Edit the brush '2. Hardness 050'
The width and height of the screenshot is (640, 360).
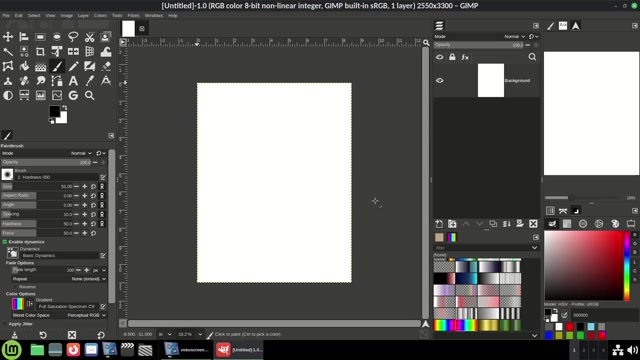(103, 177)
